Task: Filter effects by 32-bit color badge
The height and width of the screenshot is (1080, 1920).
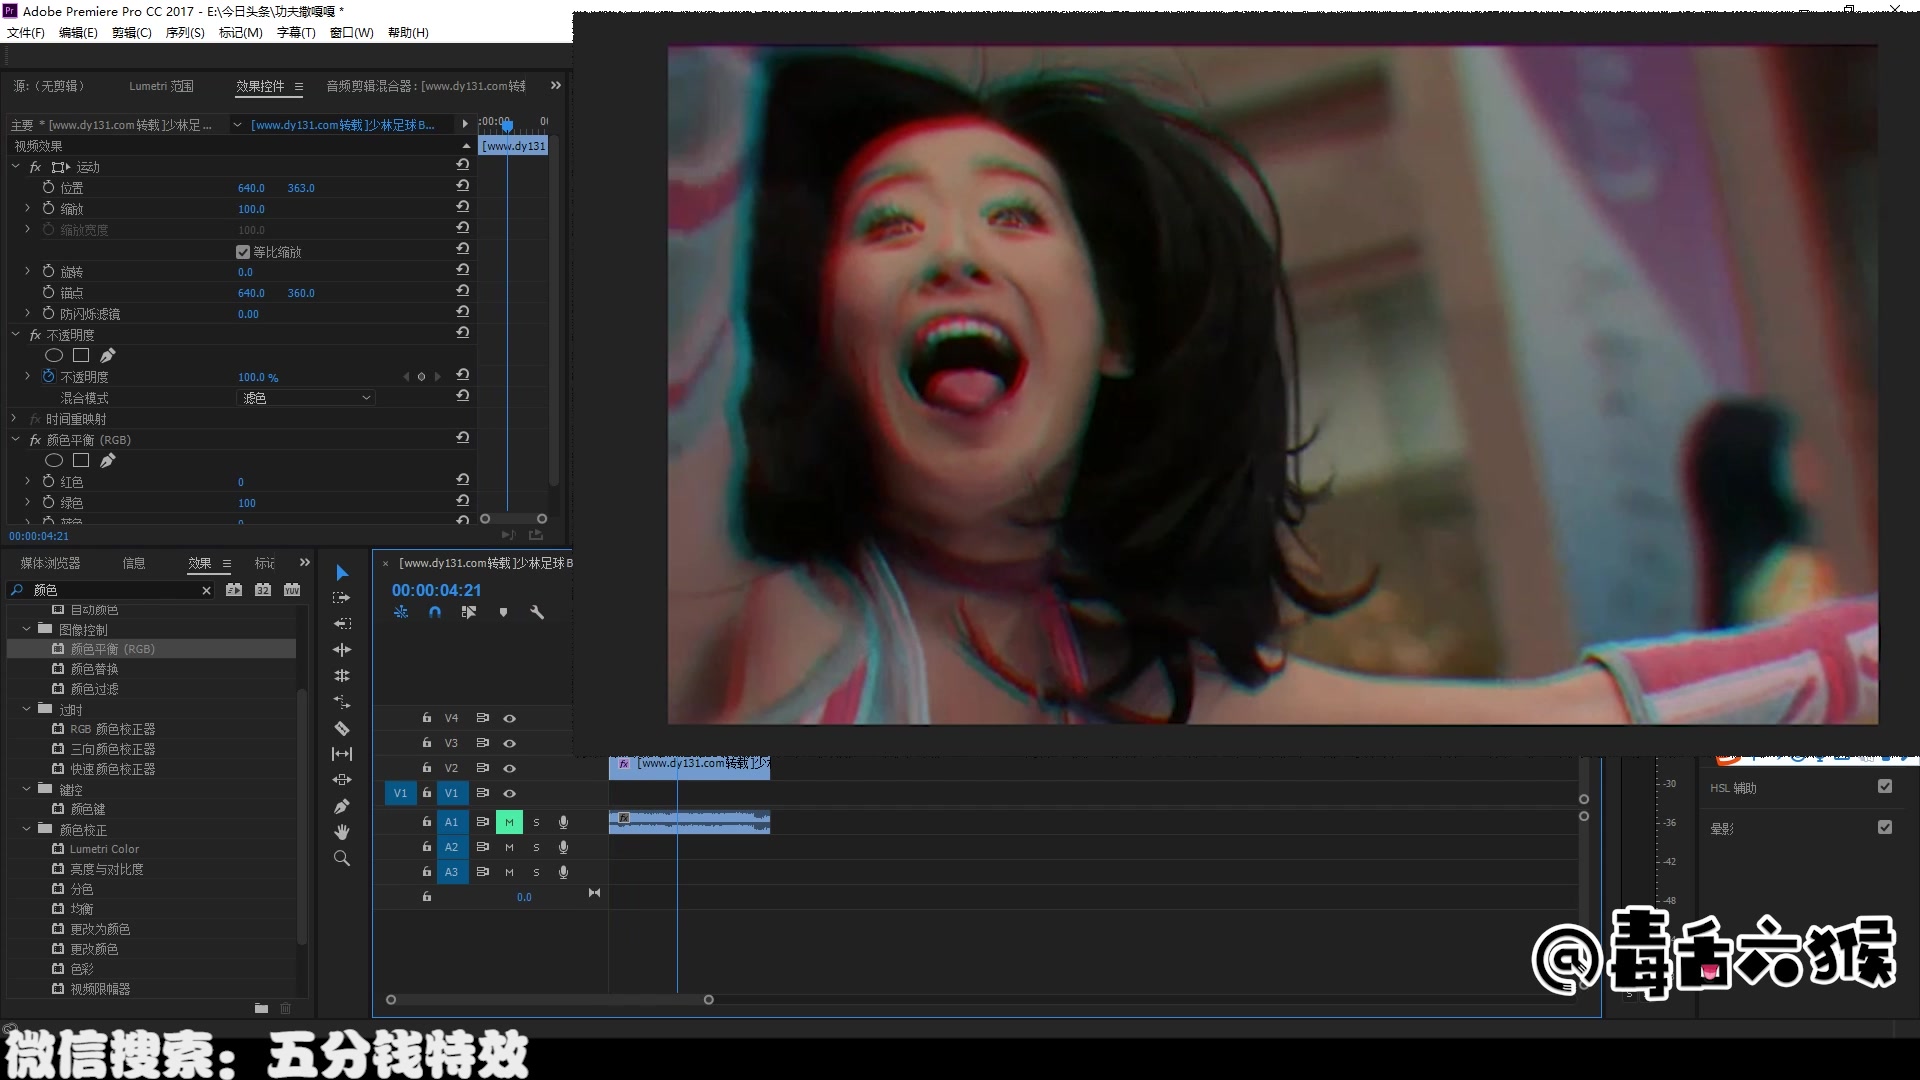Action: click(x=263, y=590)
